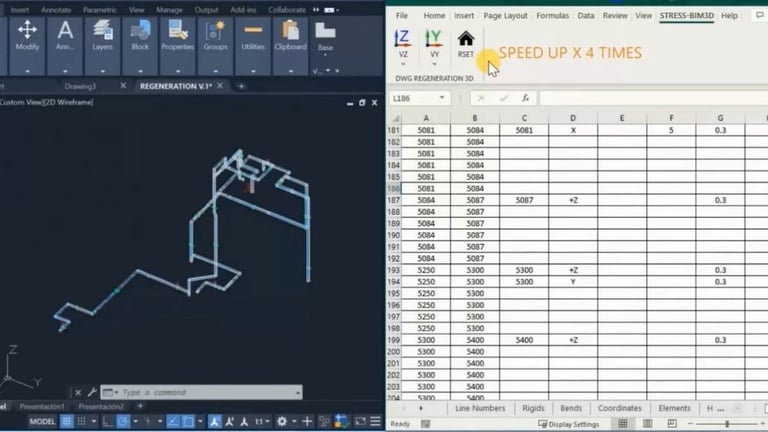The height and width of the screenshot is (432, 768).
Task: Adjust the Excel zoom slider handle
Action: [727, 424]
